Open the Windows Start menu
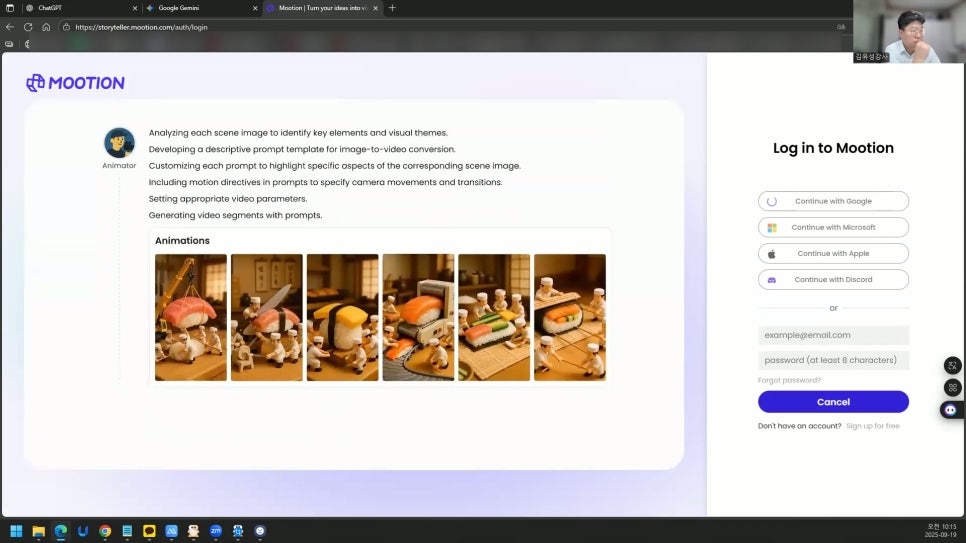The image size is (966, 543). [17, 531]
